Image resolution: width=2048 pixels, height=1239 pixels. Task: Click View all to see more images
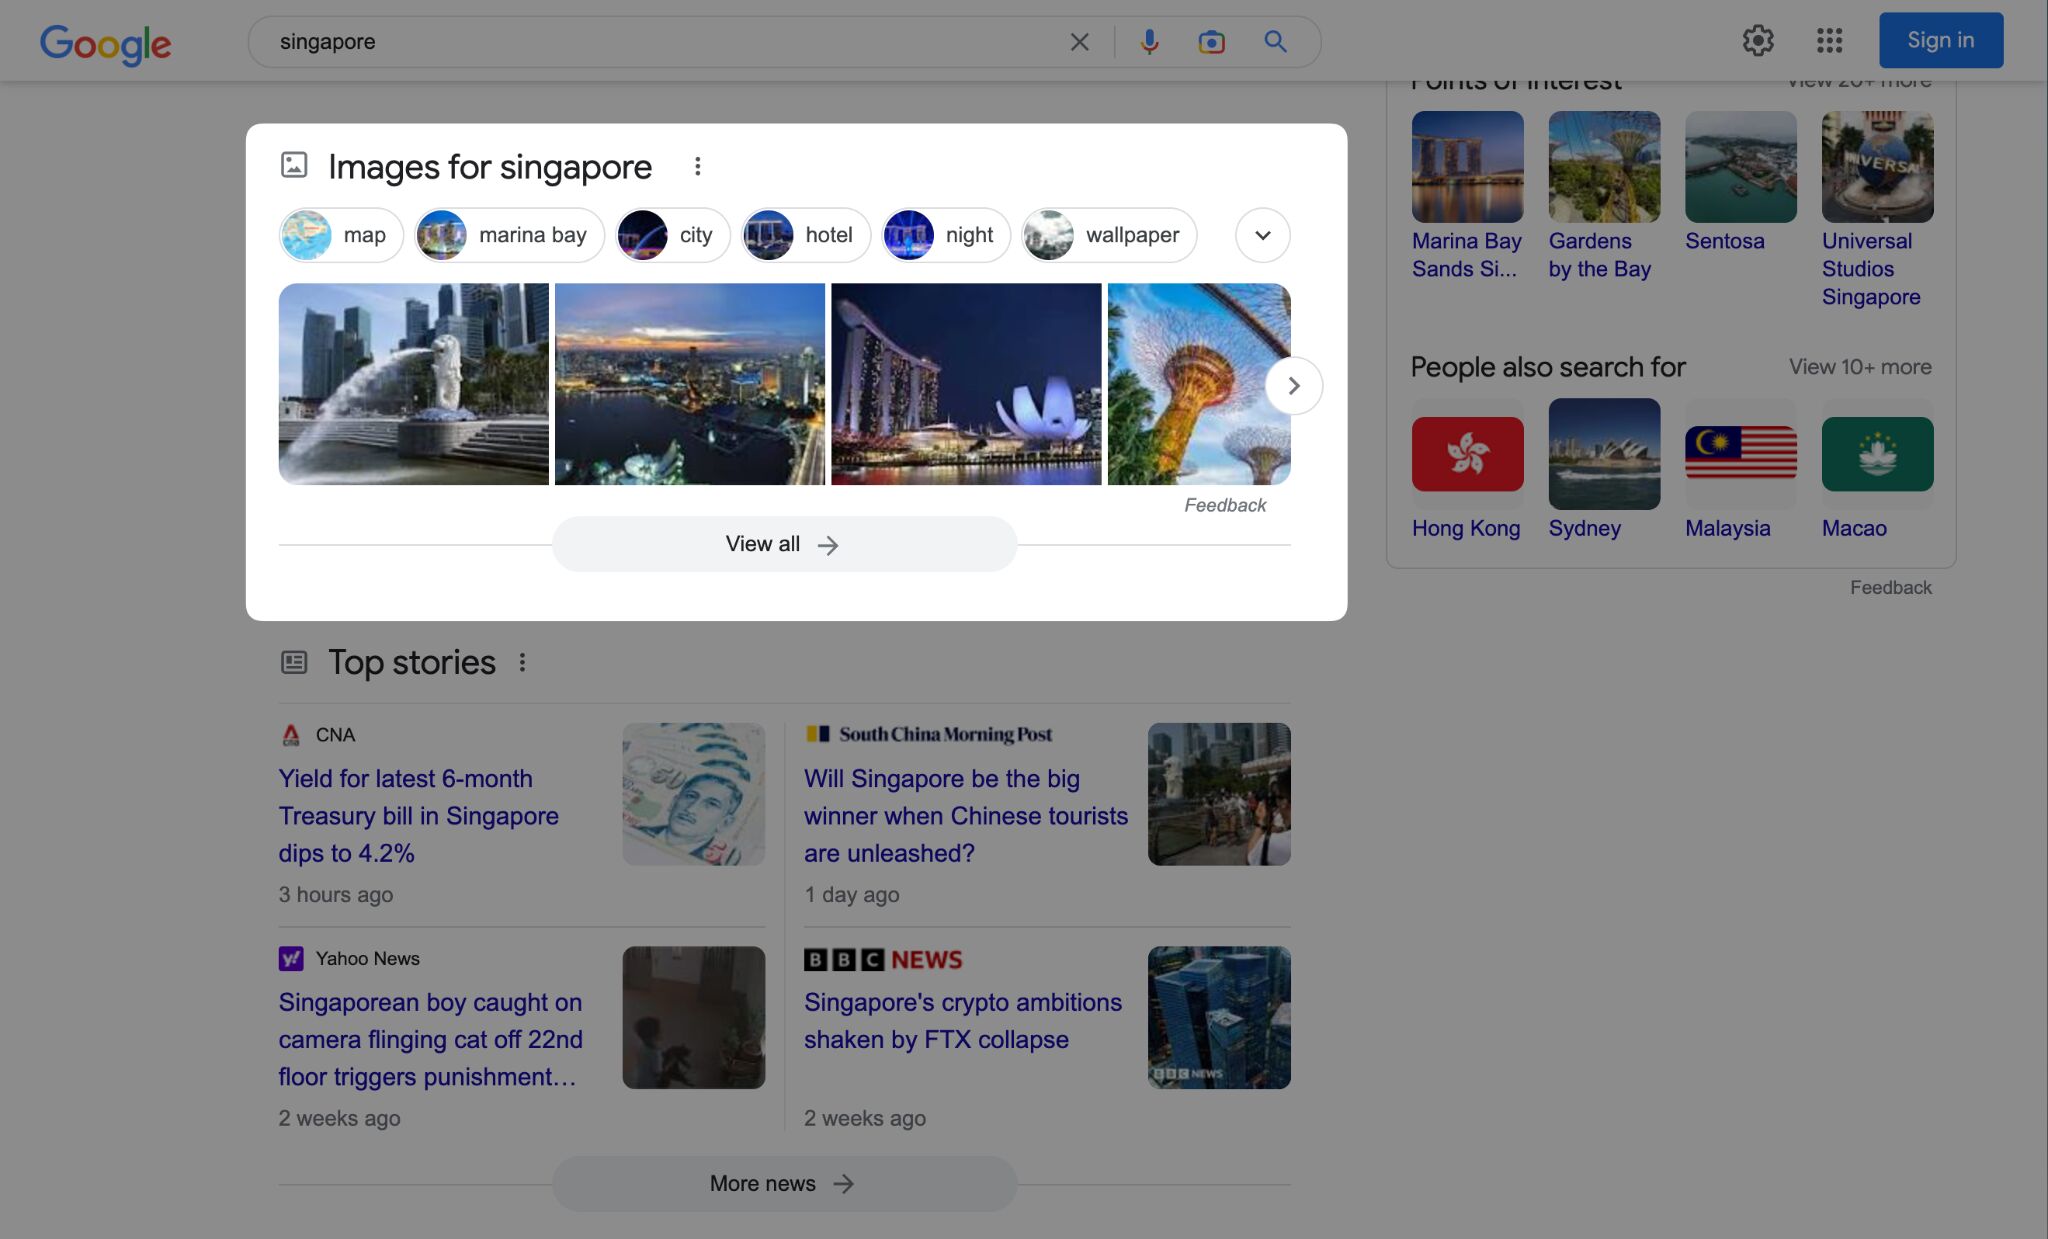pyautogui.click(x=783, y=543)
